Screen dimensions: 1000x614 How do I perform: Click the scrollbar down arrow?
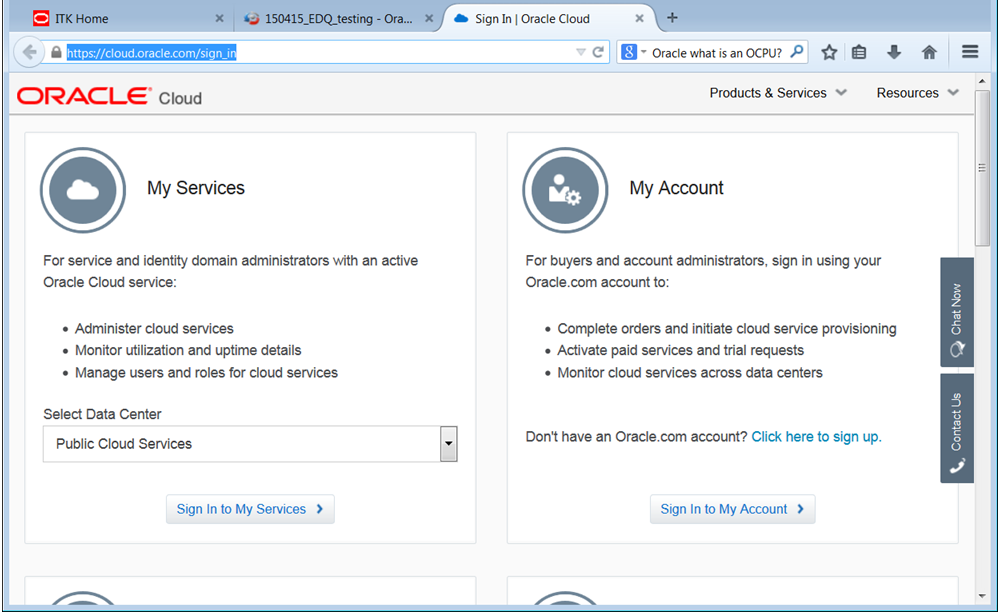tap(982, 597)
